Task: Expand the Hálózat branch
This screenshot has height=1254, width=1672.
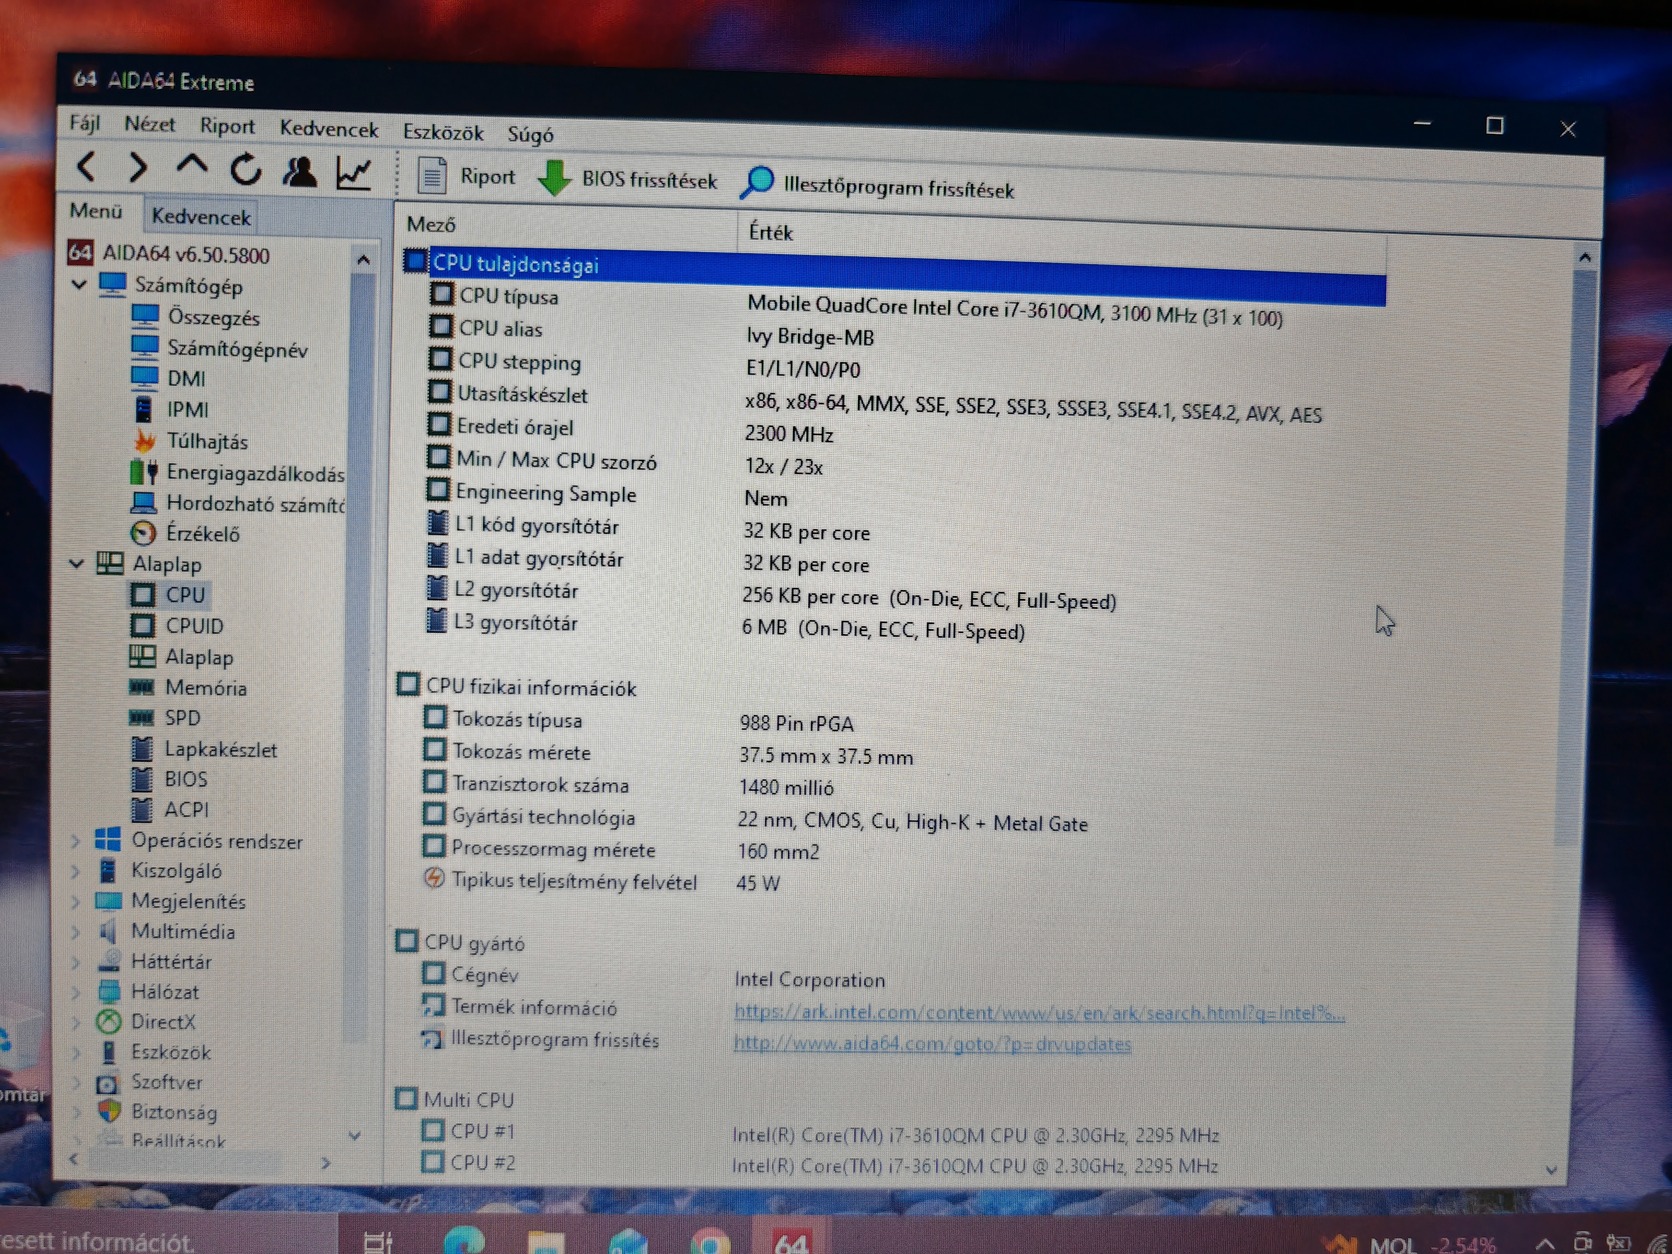Action: pyautogui.click(x=75, y=993)
